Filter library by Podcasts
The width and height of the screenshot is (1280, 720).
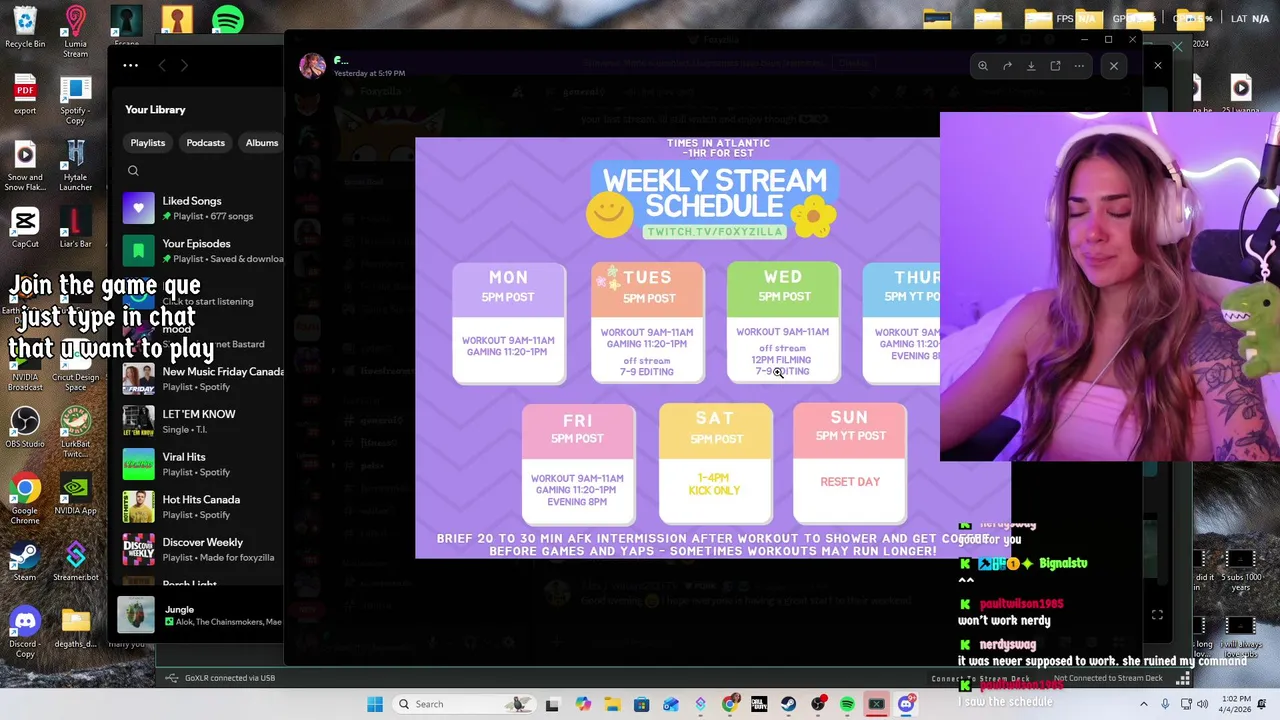[x=205, y=143]
